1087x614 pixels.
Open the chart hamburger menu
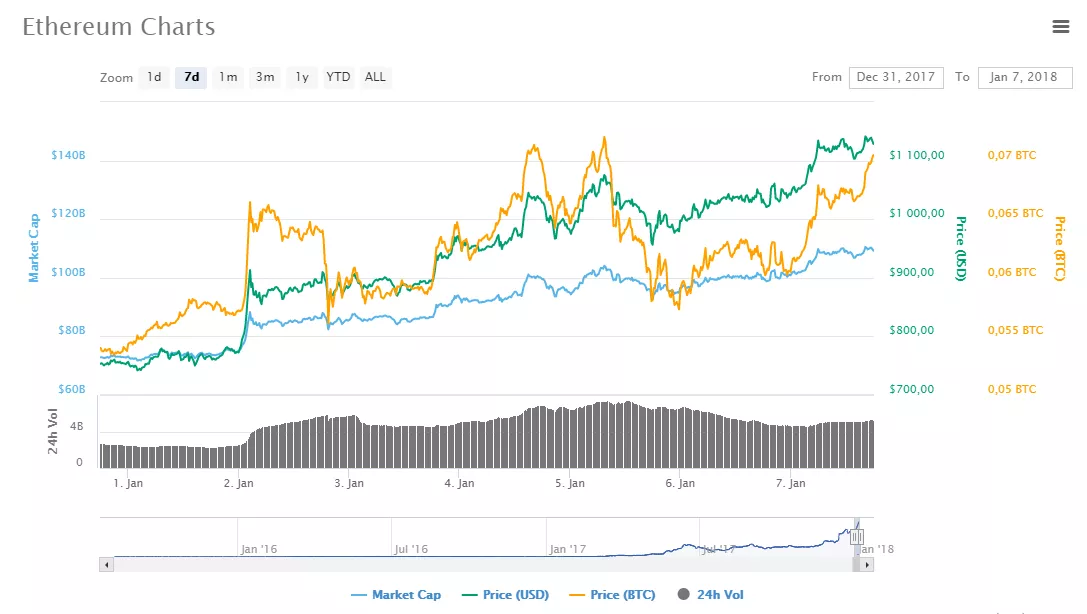coord(1061,27)
